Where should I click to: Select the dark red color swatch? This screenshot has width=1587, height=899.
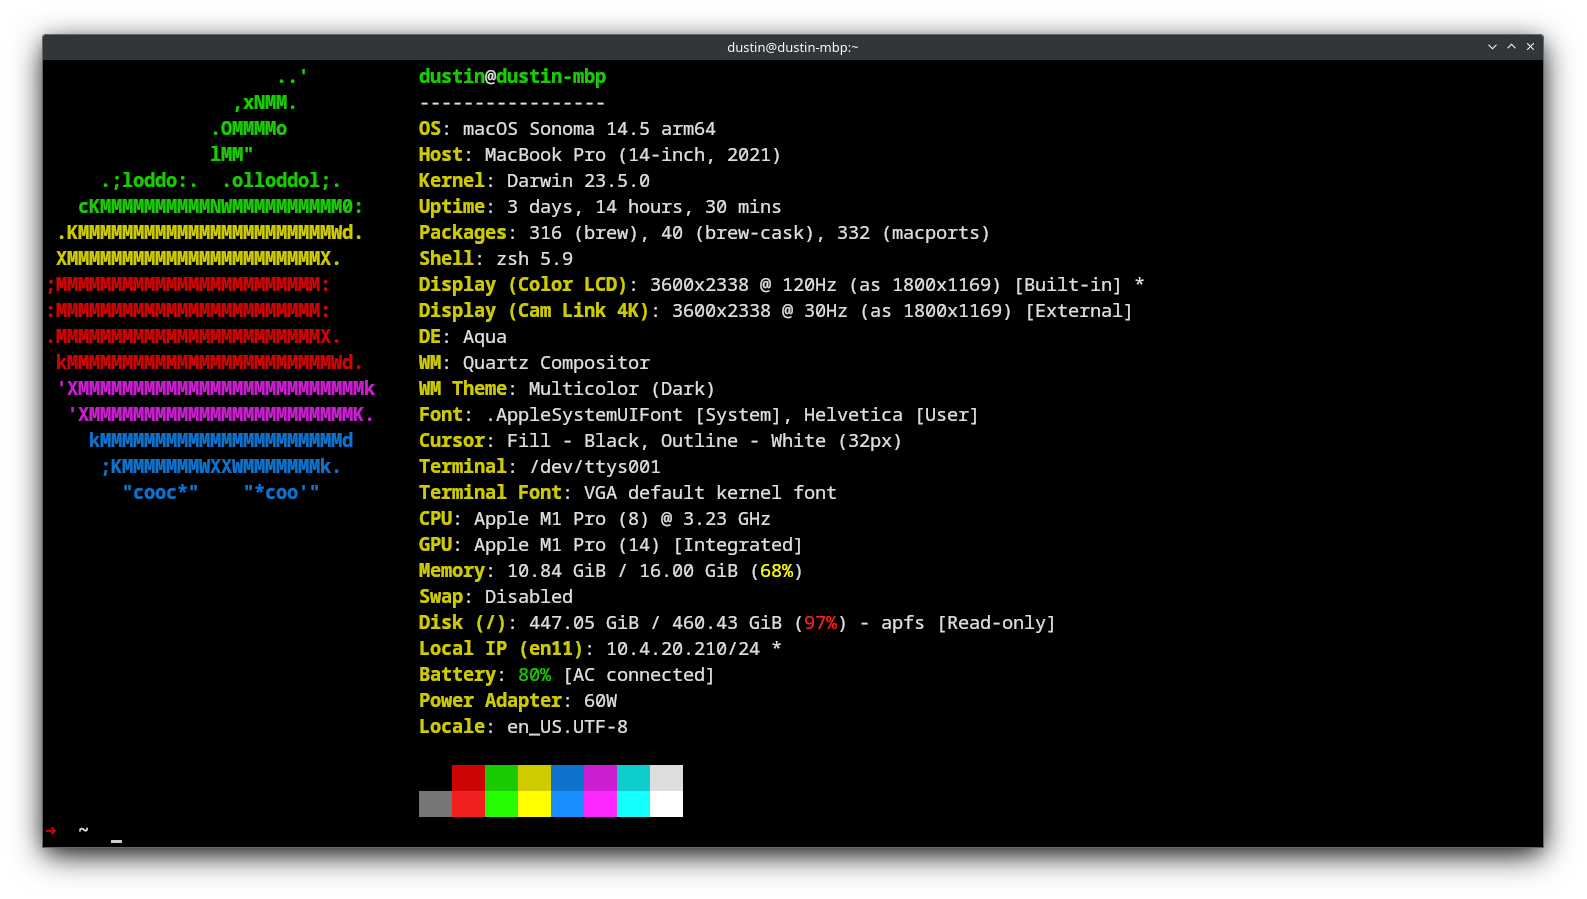(468, 778)
